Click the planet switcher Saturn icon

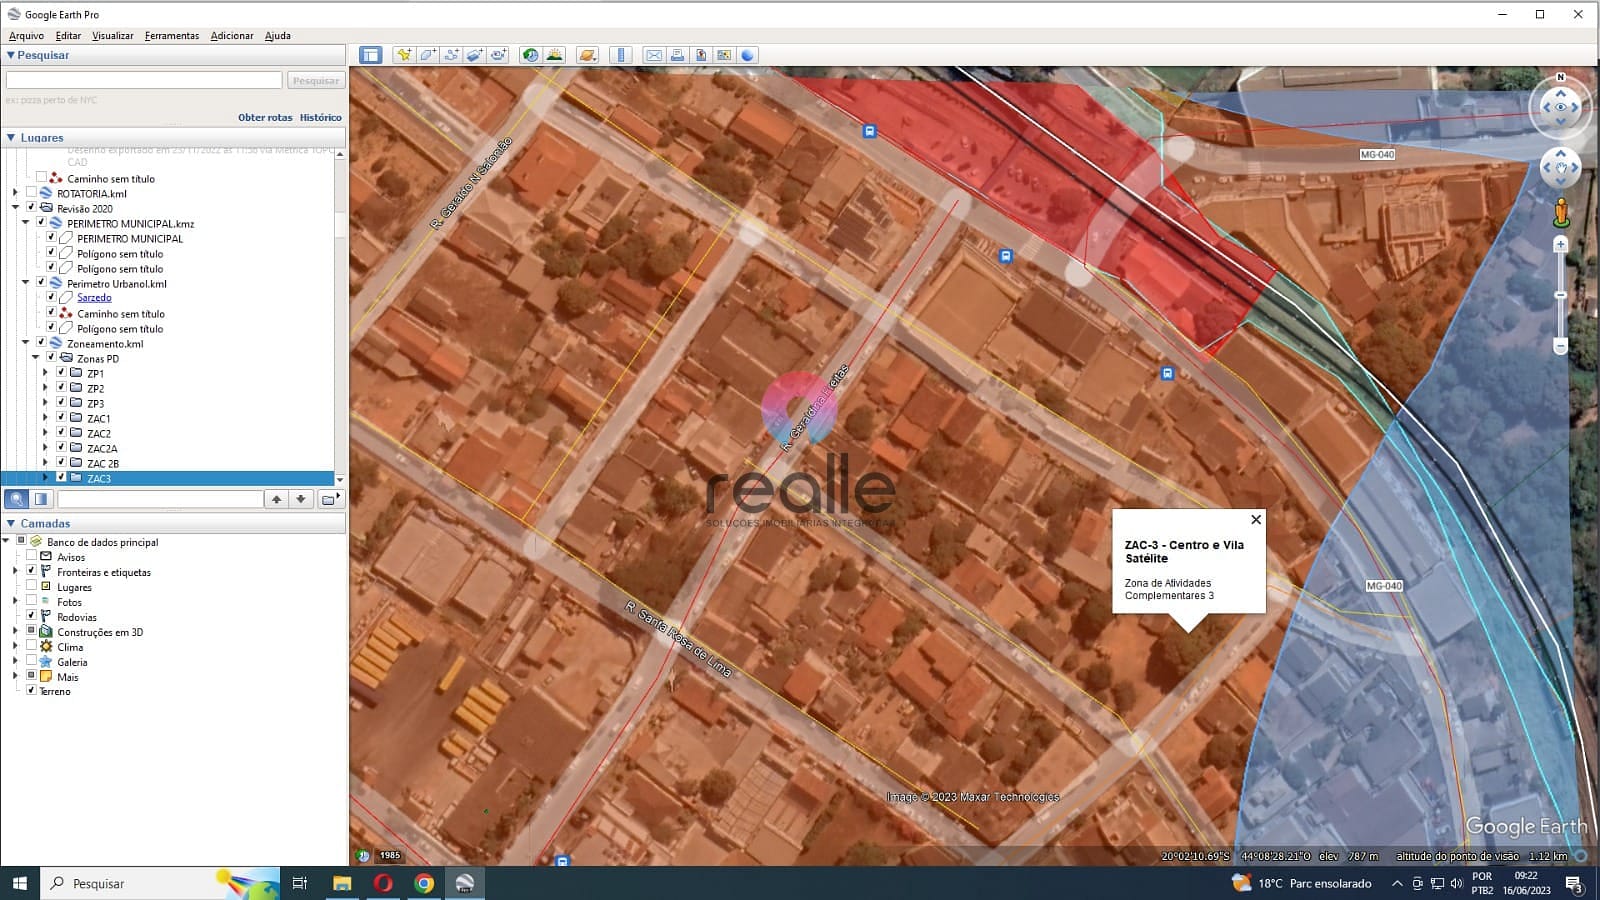pos(587,55)
